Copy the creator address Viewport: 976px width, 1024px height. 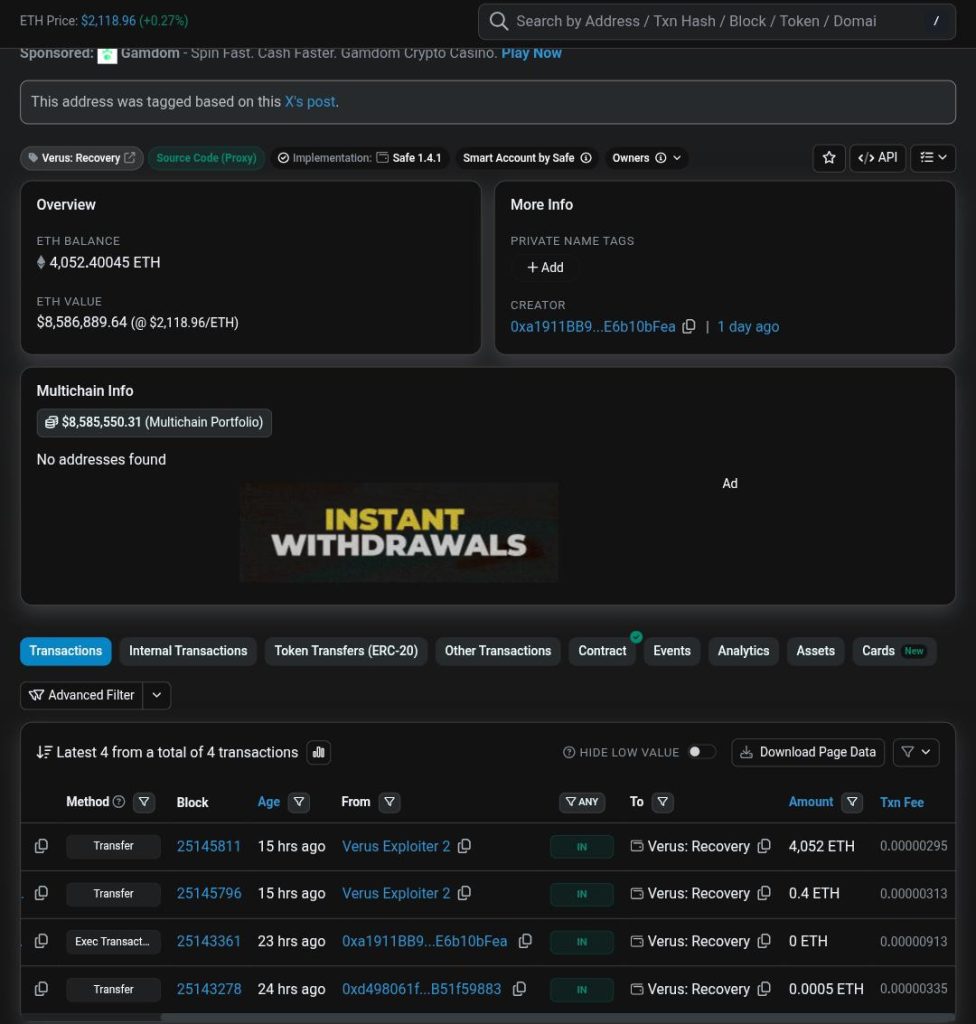click(689, 327)
